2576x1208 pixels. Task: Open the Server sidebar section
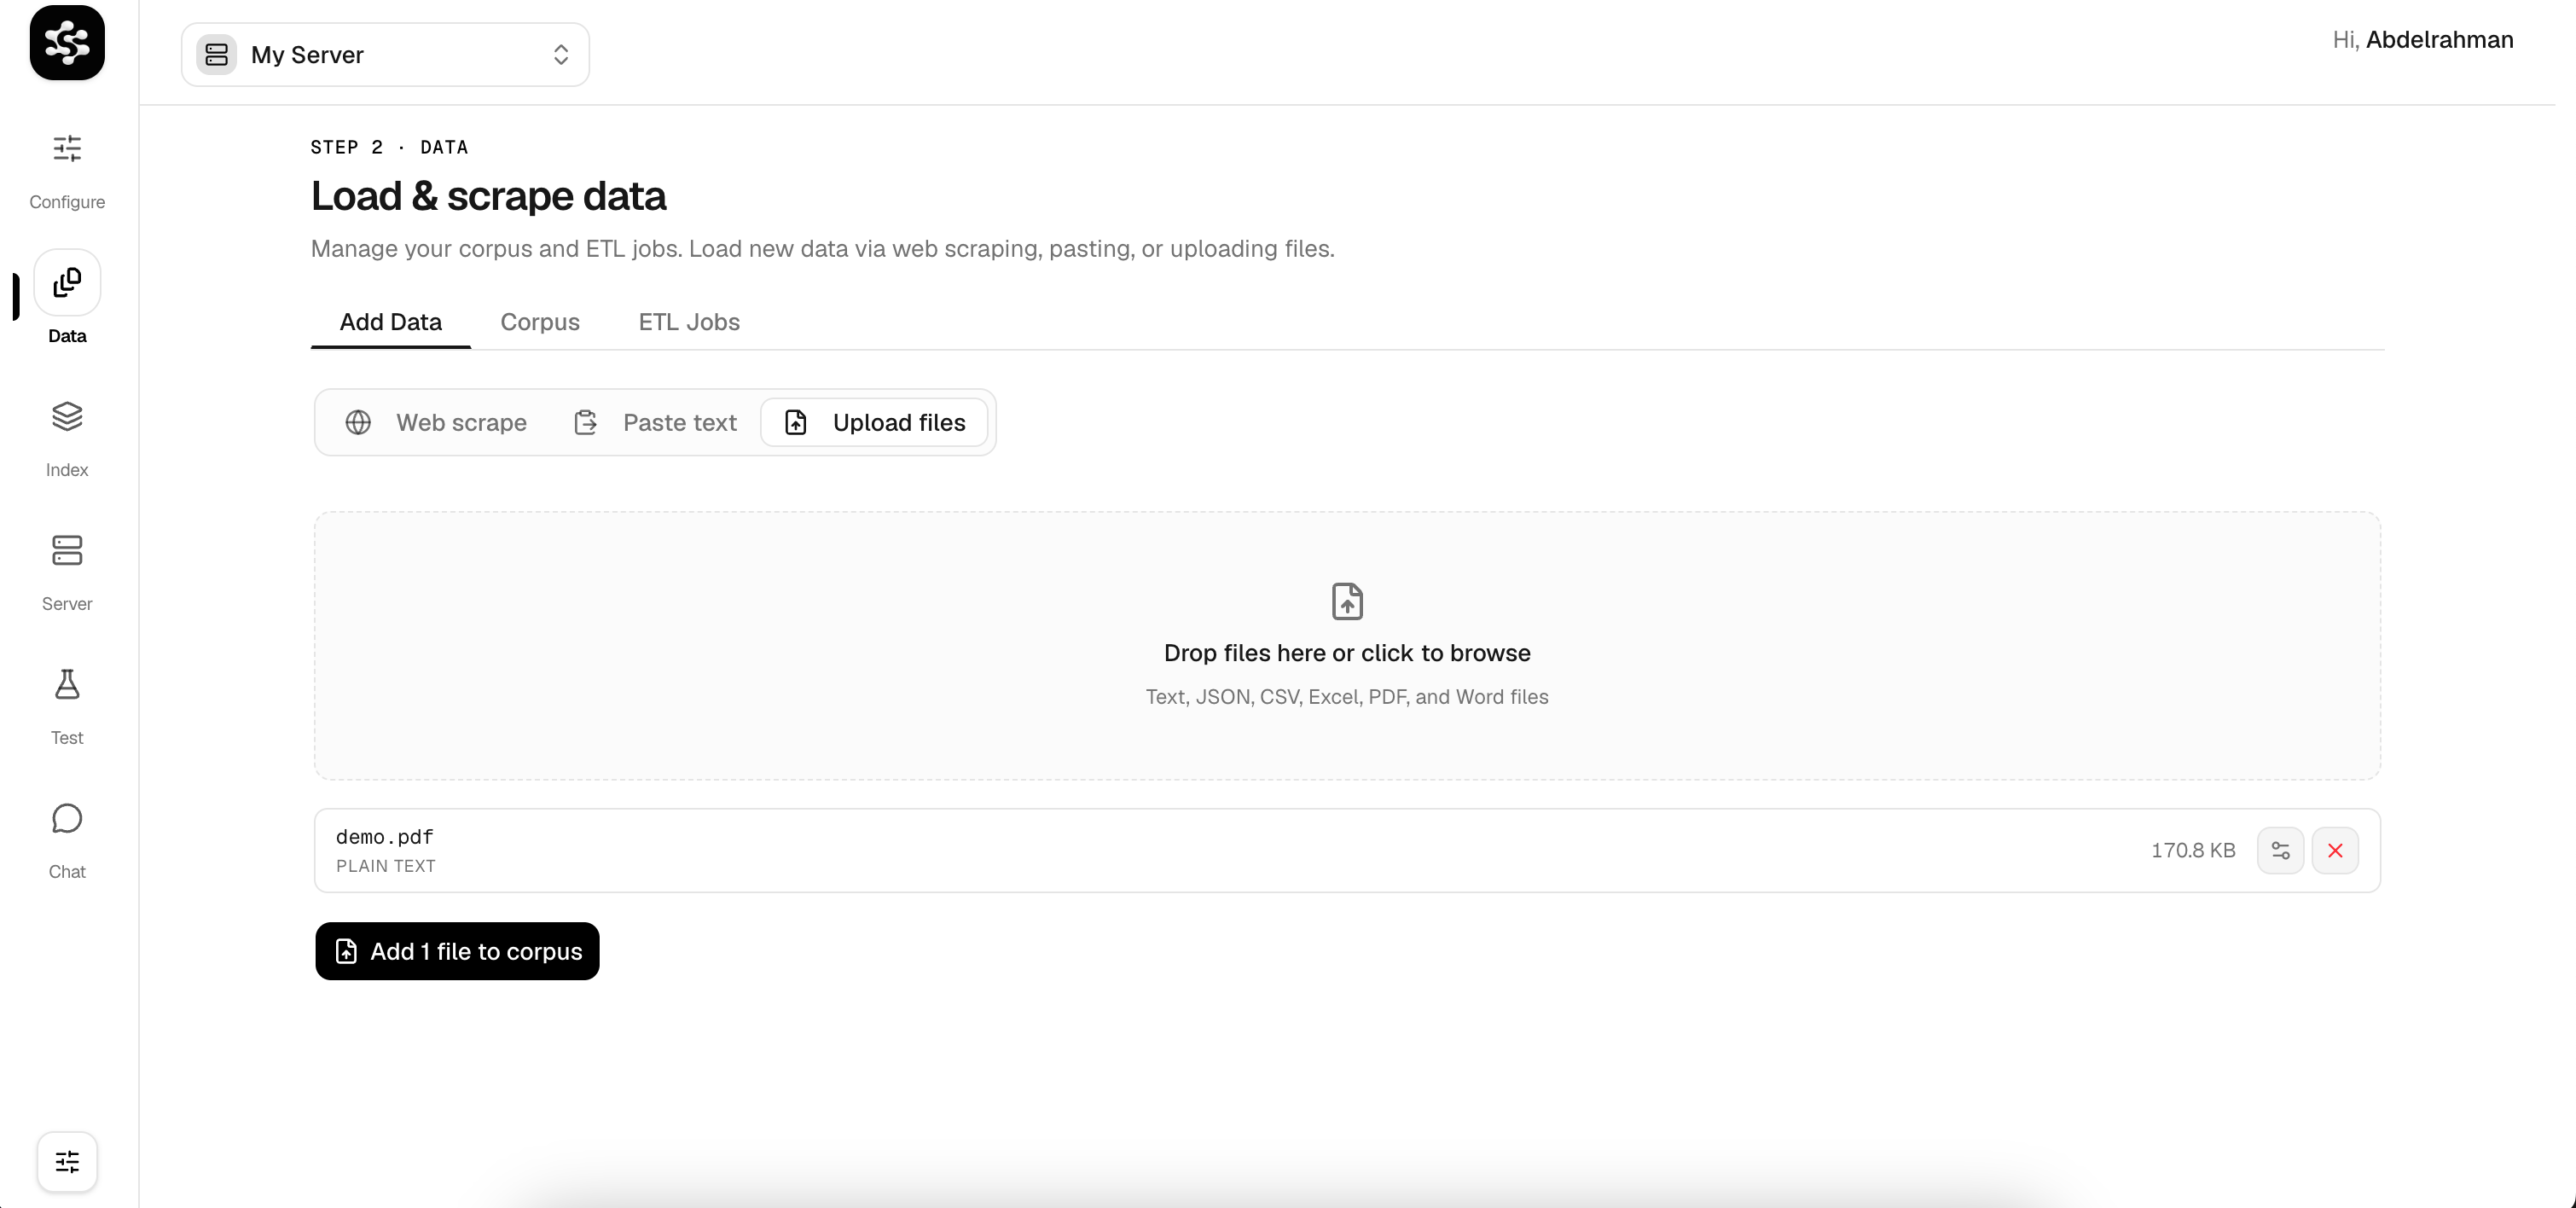(x=67, y=572)
